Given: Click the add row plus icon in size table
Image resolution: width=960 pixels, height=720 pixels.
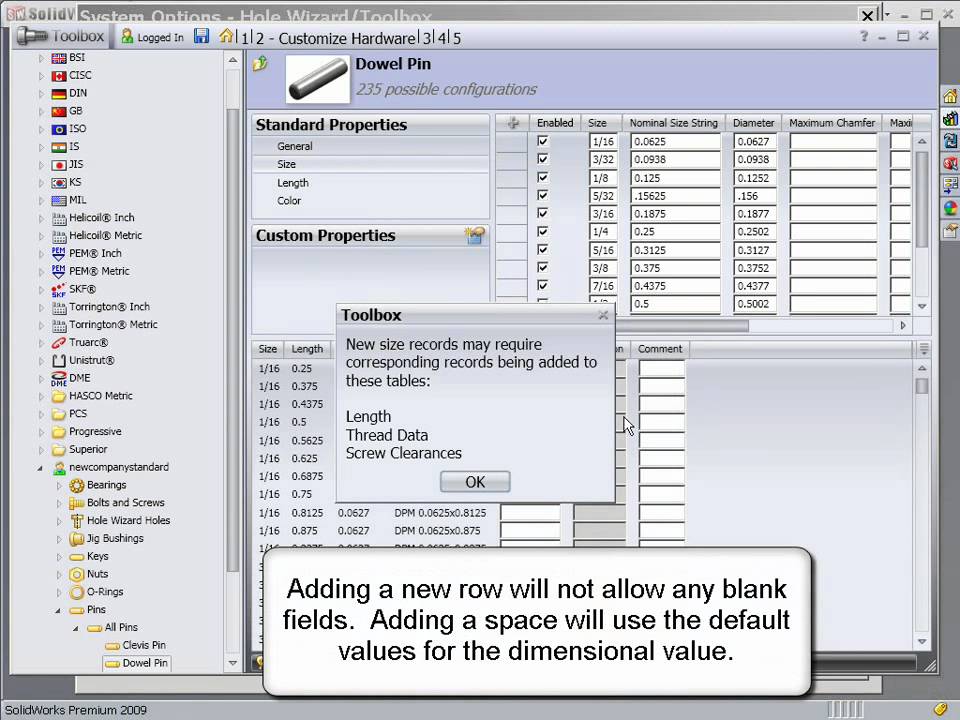Looking at the screenshot, I should tap(512, 123).
